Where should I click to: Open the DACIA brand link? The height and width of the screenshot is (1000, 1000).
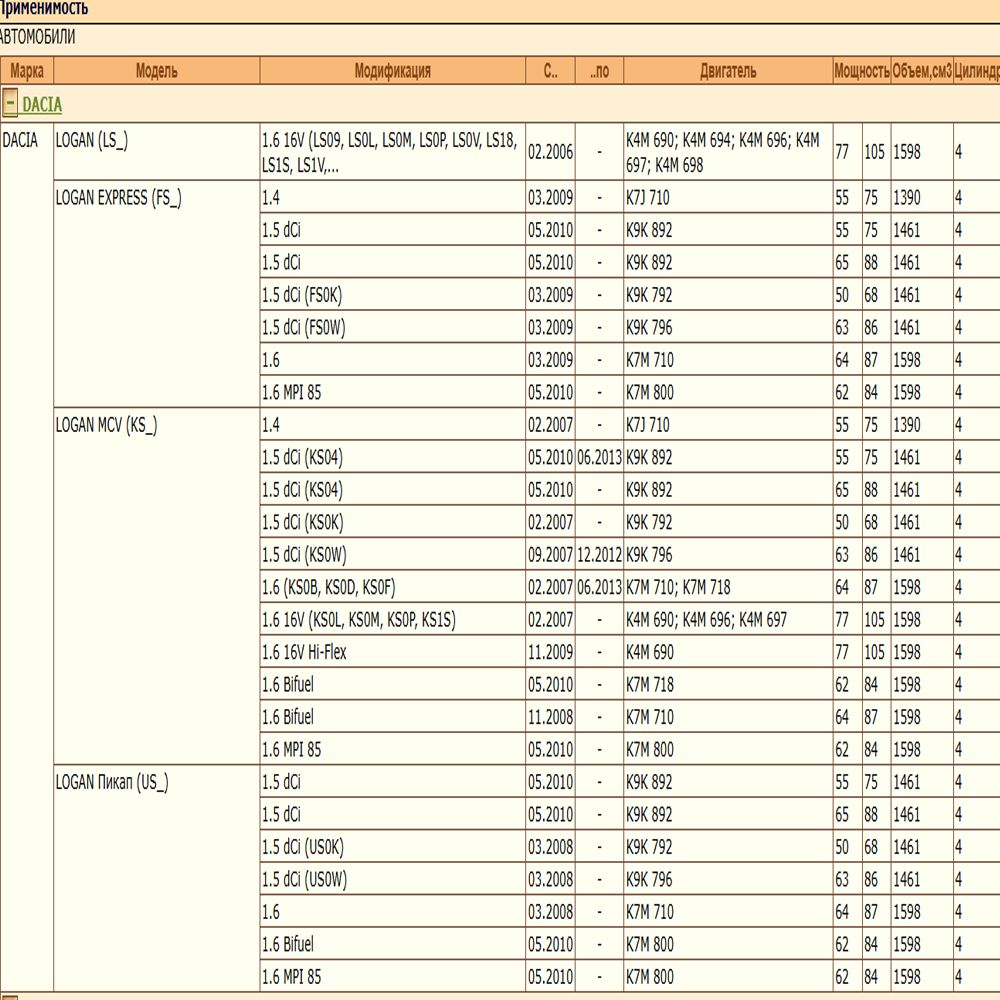[x=42, y=105]
